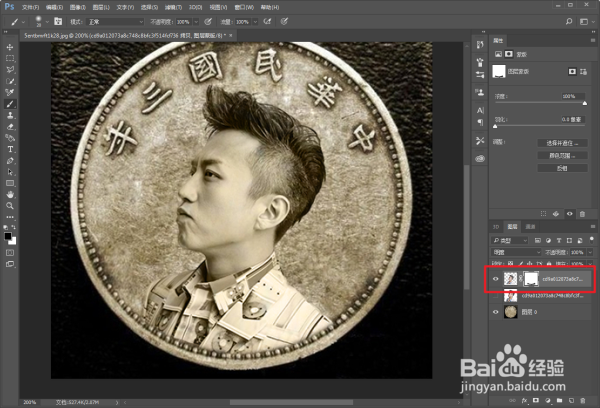Image resolution: width=600 pixels, height=408 pixels.
Task: Hide the top masked layer's eye
Action: [496, 279]
